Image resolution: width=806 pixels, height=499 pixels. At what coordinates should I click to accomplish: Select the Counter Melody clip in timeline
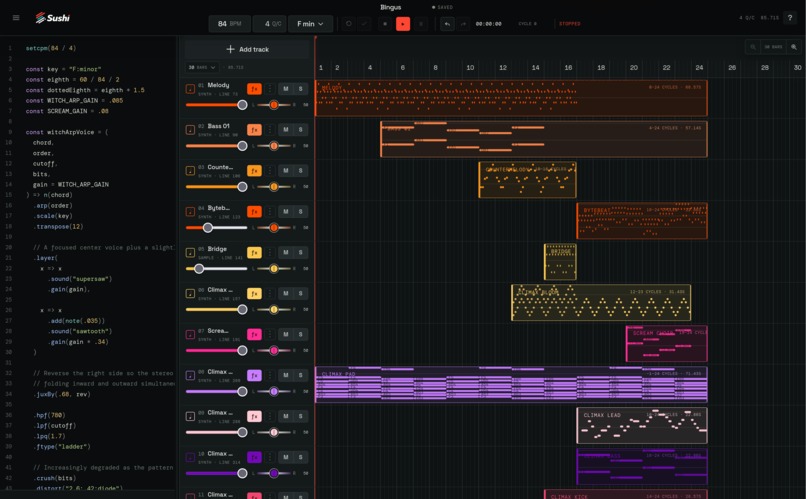pos(527,180)
